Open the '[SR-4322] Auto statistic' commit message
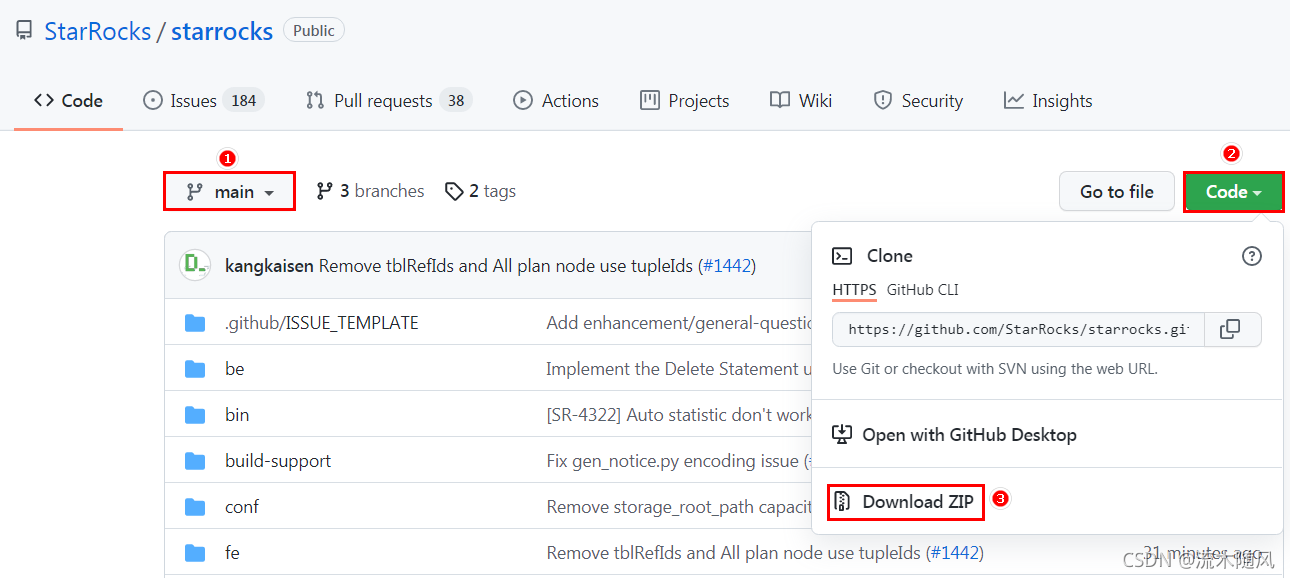1290x578 pixels. (678, 415)
